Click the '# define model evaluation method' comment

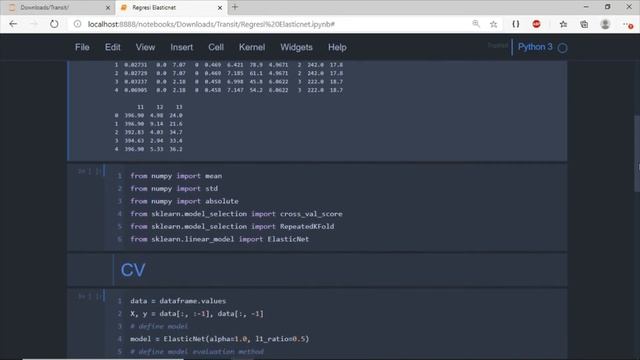(x=197, y=351)
